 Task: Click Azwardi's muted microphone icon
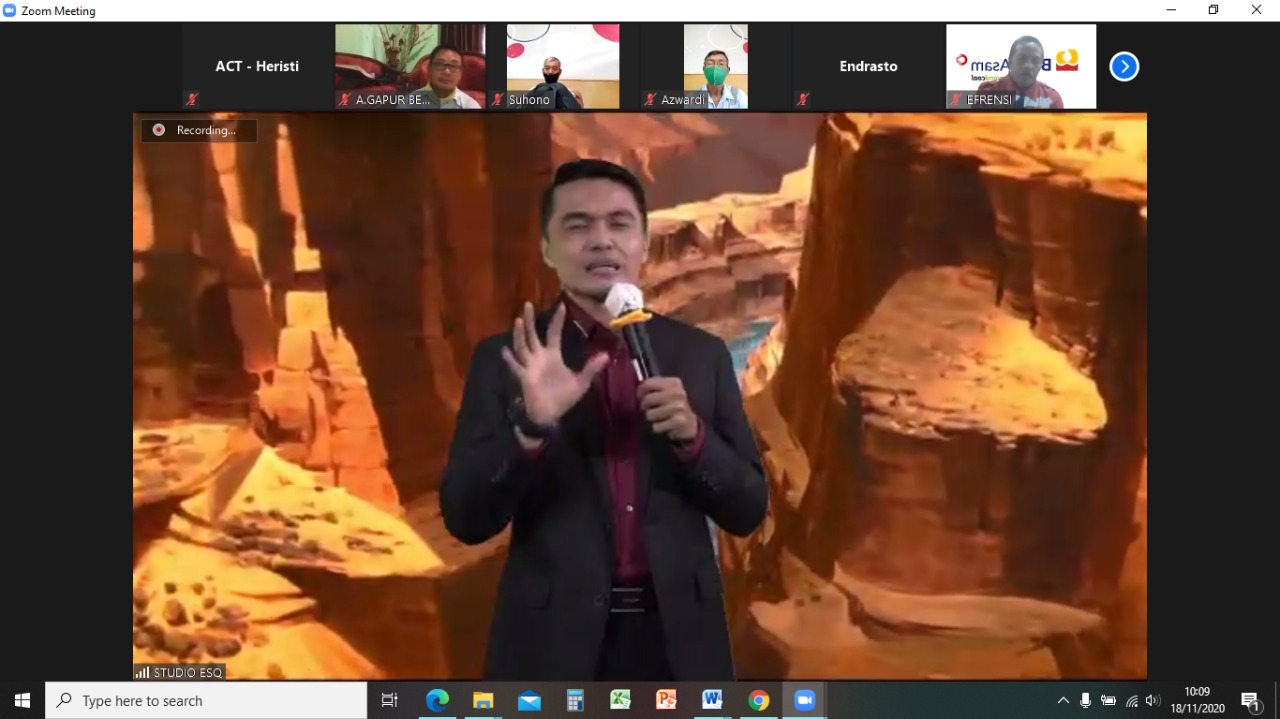click(650, 100)
